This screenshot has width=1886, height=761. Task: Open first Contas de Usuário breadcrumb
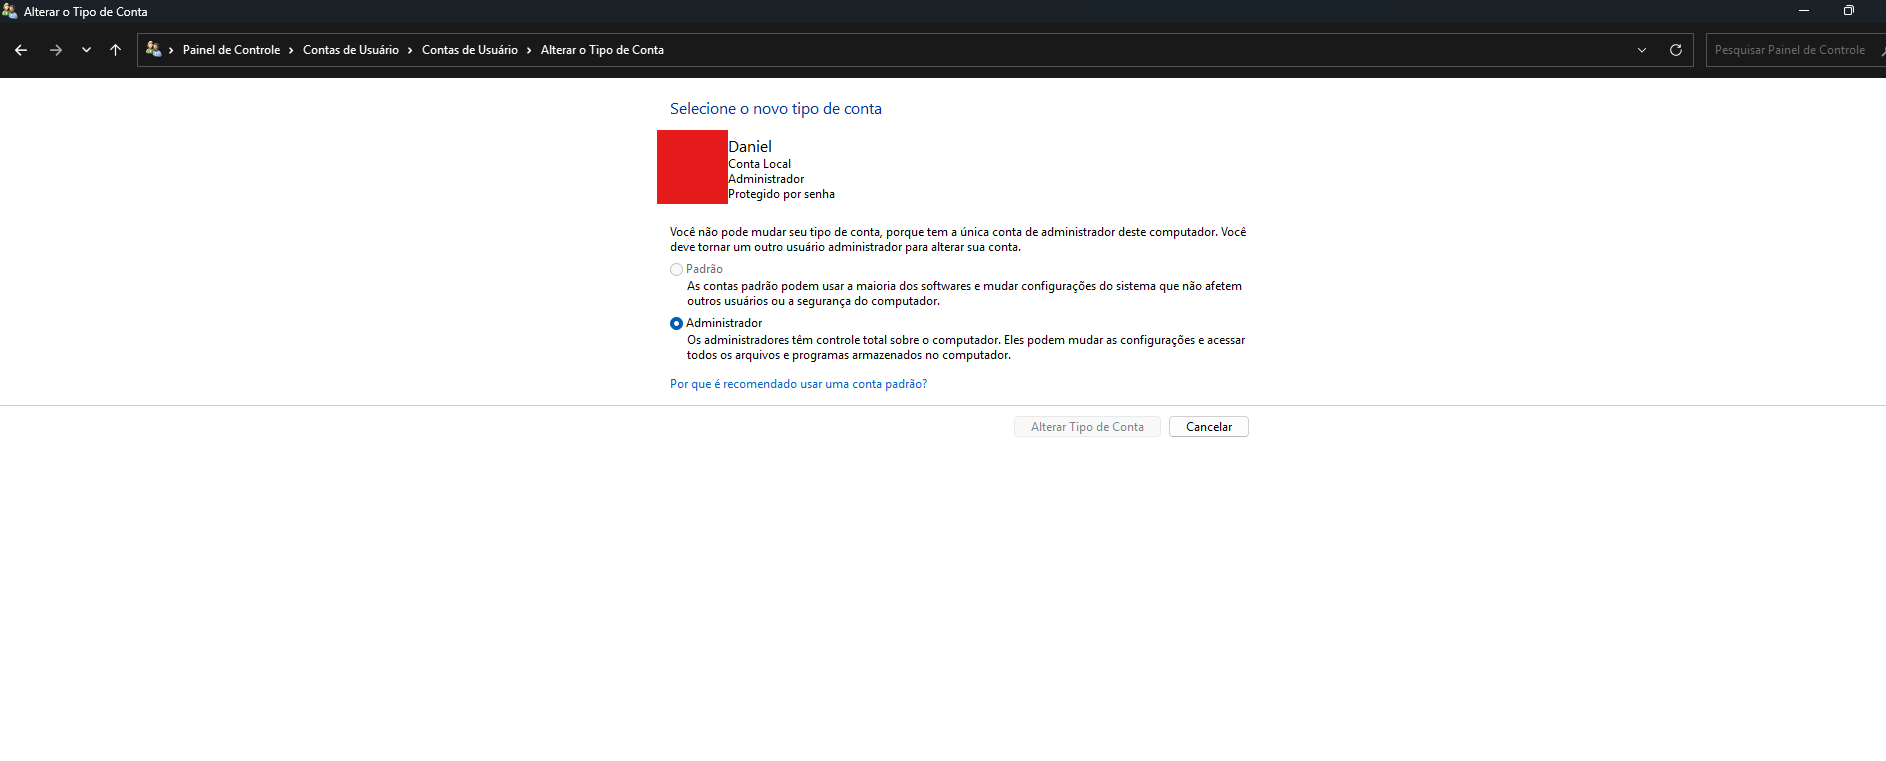pyautogui.click(x=351, y=50)
